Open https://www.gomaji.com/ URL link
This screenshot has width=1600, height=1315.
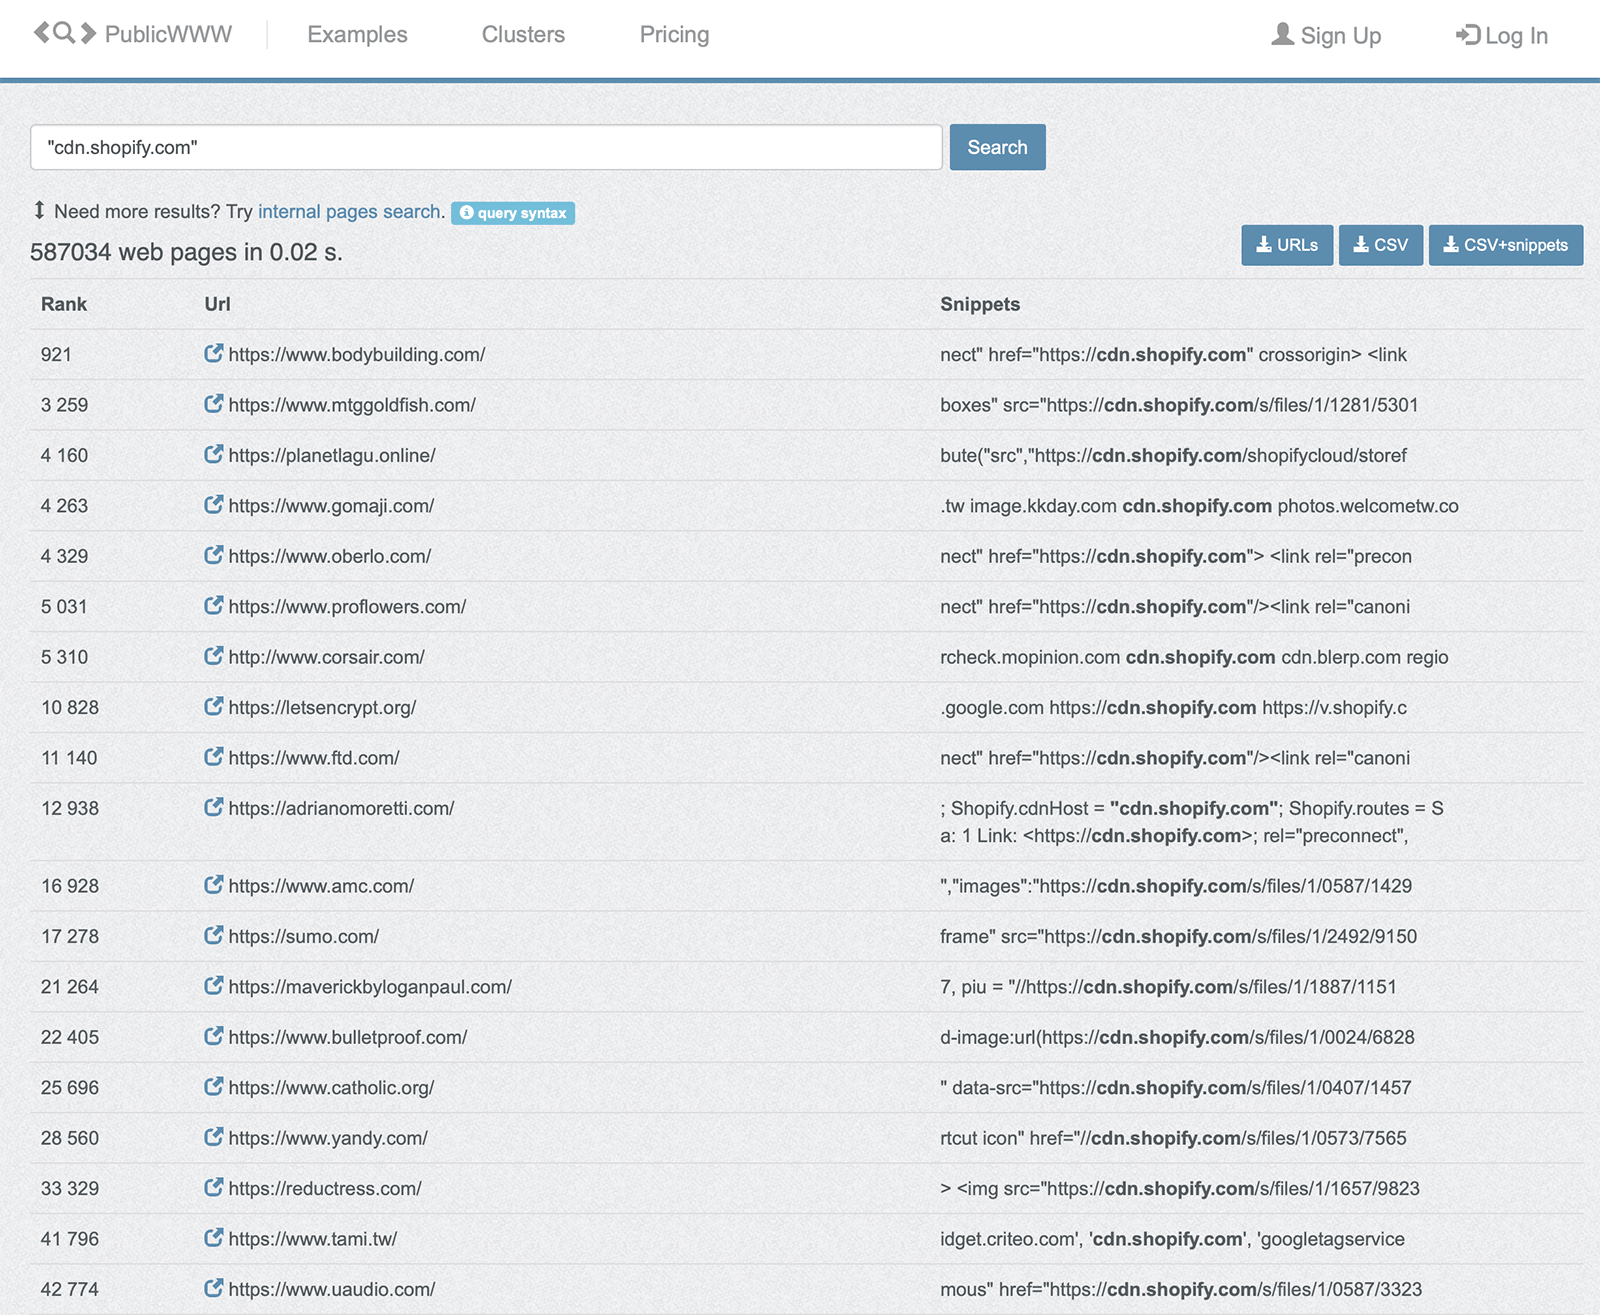pyautogui.click(x=331, y=506)
